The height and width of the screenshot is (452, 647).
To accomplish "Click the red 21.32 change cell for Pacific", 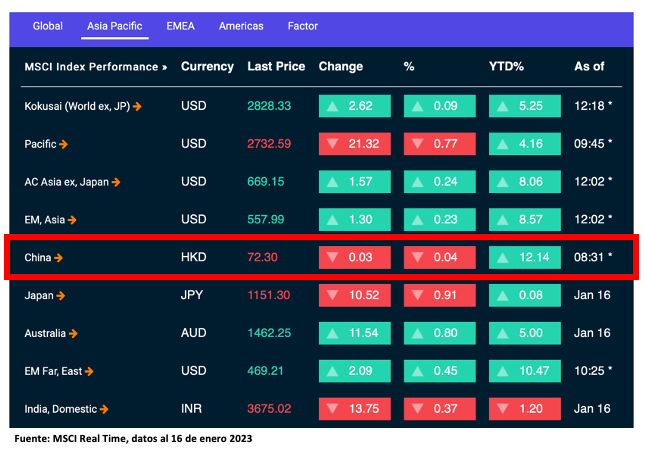I will click(x=353, y=144).
